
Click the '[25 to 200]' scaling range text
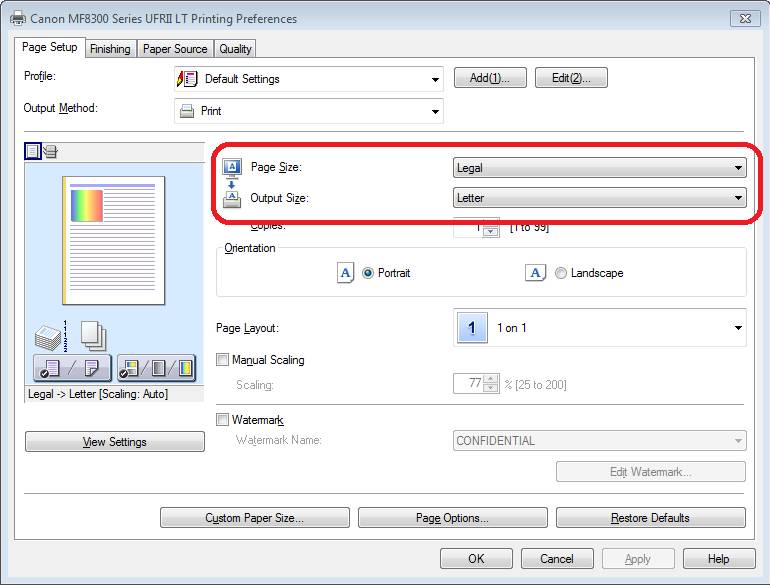[541, 385]
